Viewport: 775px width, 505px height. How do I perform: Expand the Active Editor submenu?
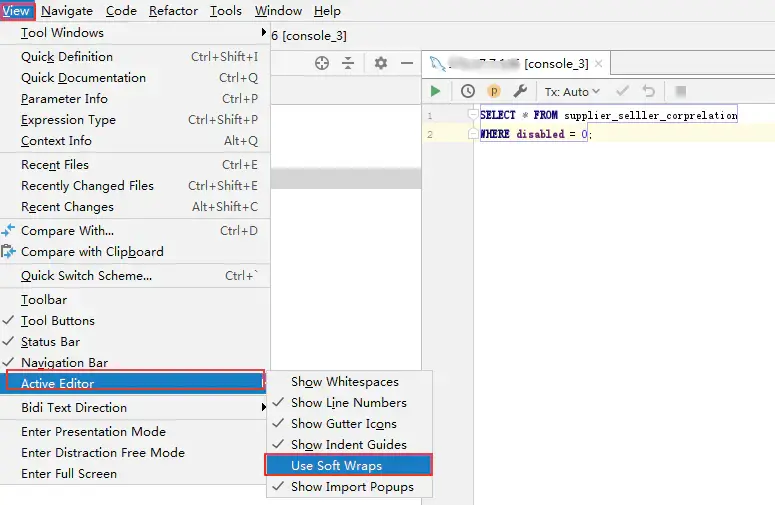pyautogui.click(x=134, y=383)
